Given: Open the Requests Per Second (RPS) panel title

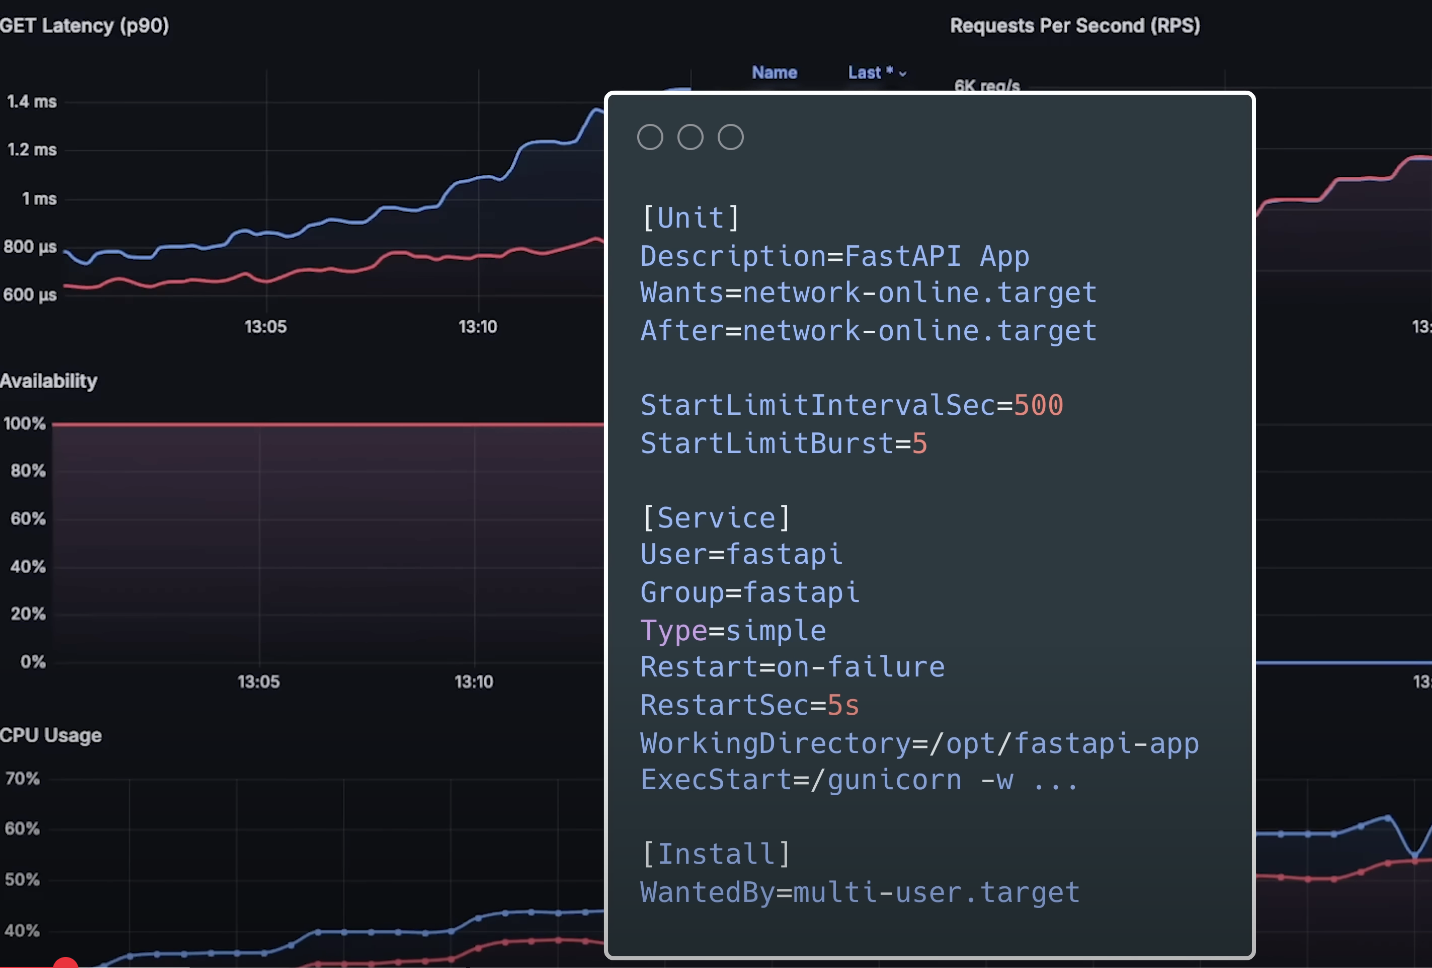Looking at the screenshot, I should [1075, 26].
